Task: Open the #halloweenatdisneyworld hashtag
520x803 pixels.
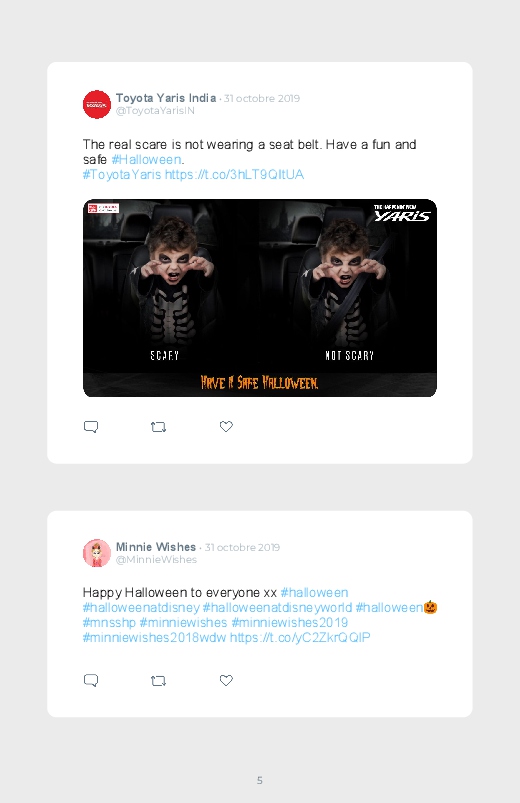Action: 277,608
